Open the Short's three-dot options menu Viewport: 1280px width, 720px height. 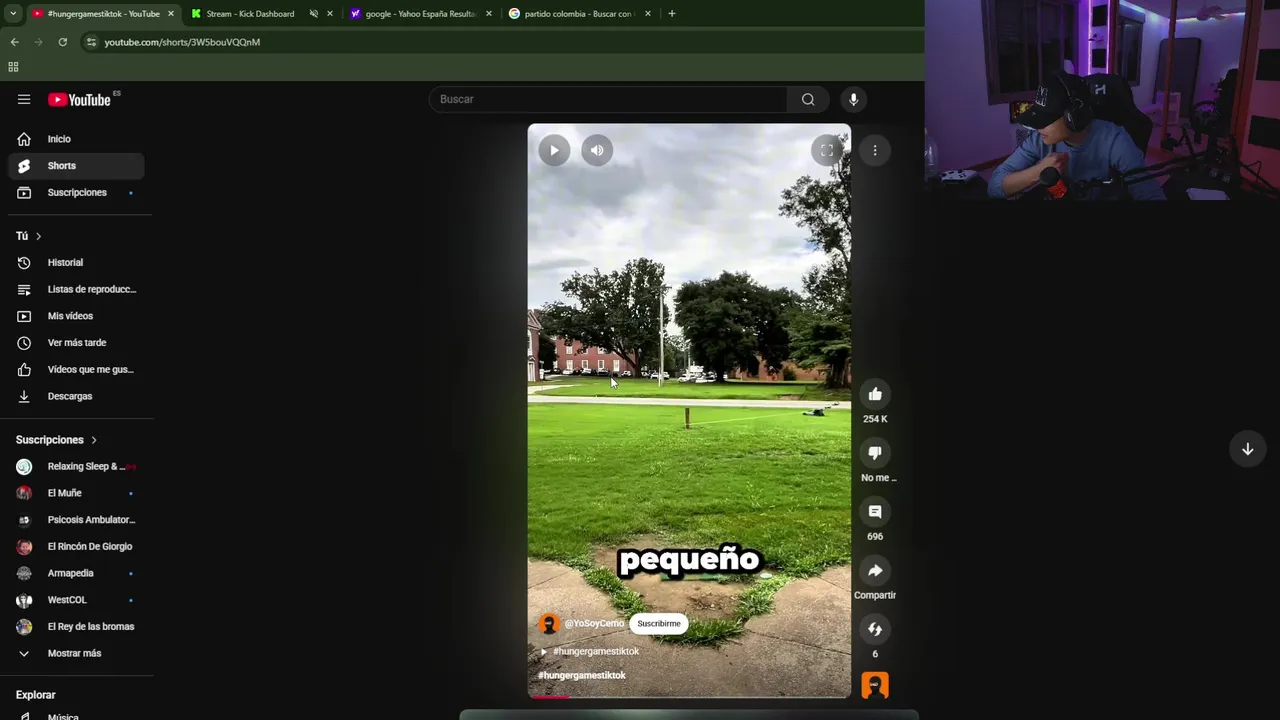click(875, 150)
